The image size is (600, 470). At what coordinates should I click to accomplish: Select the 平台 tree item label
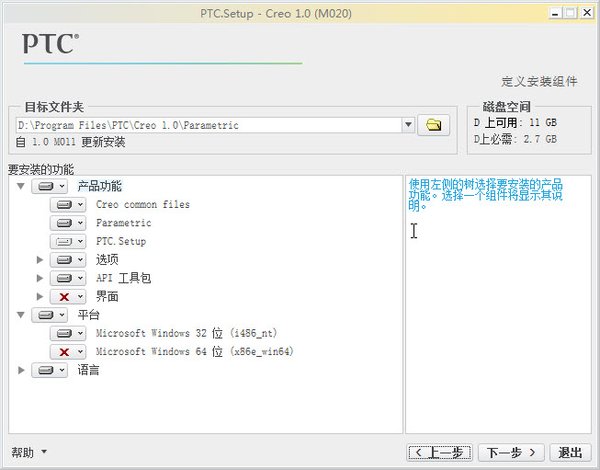88,315
